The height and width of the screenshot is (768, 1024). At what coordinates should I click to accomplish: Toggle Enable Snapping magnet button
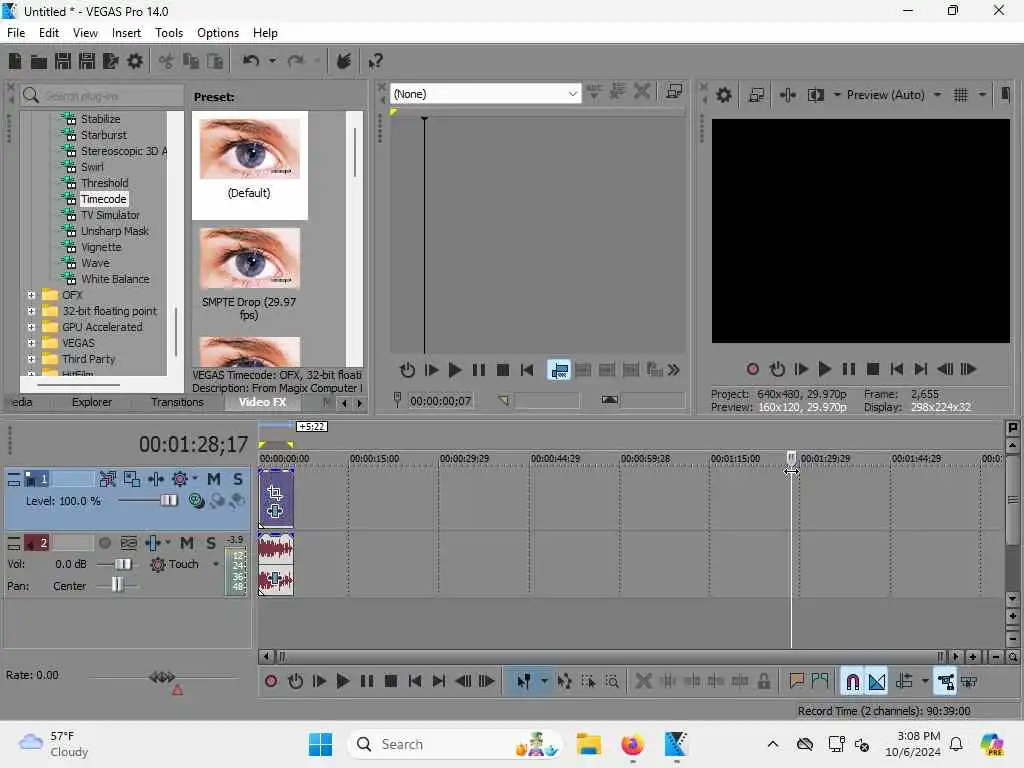[852, 681]
